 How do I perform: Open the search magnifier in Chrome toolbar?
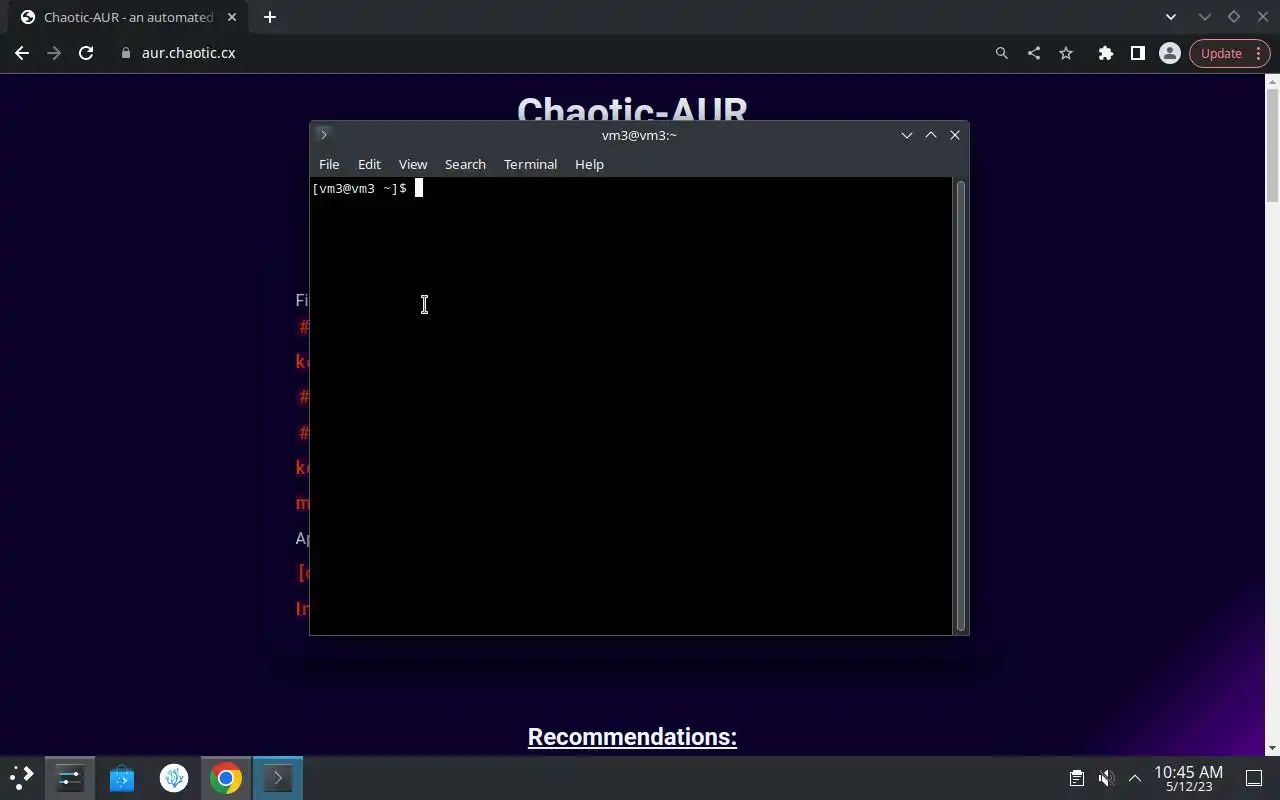point(1001,53)
